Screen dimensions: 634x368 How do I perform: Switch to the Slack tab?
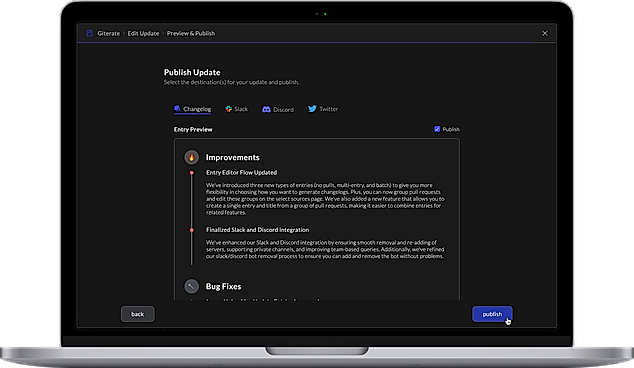pyautogui.click(x=237, y=109)
